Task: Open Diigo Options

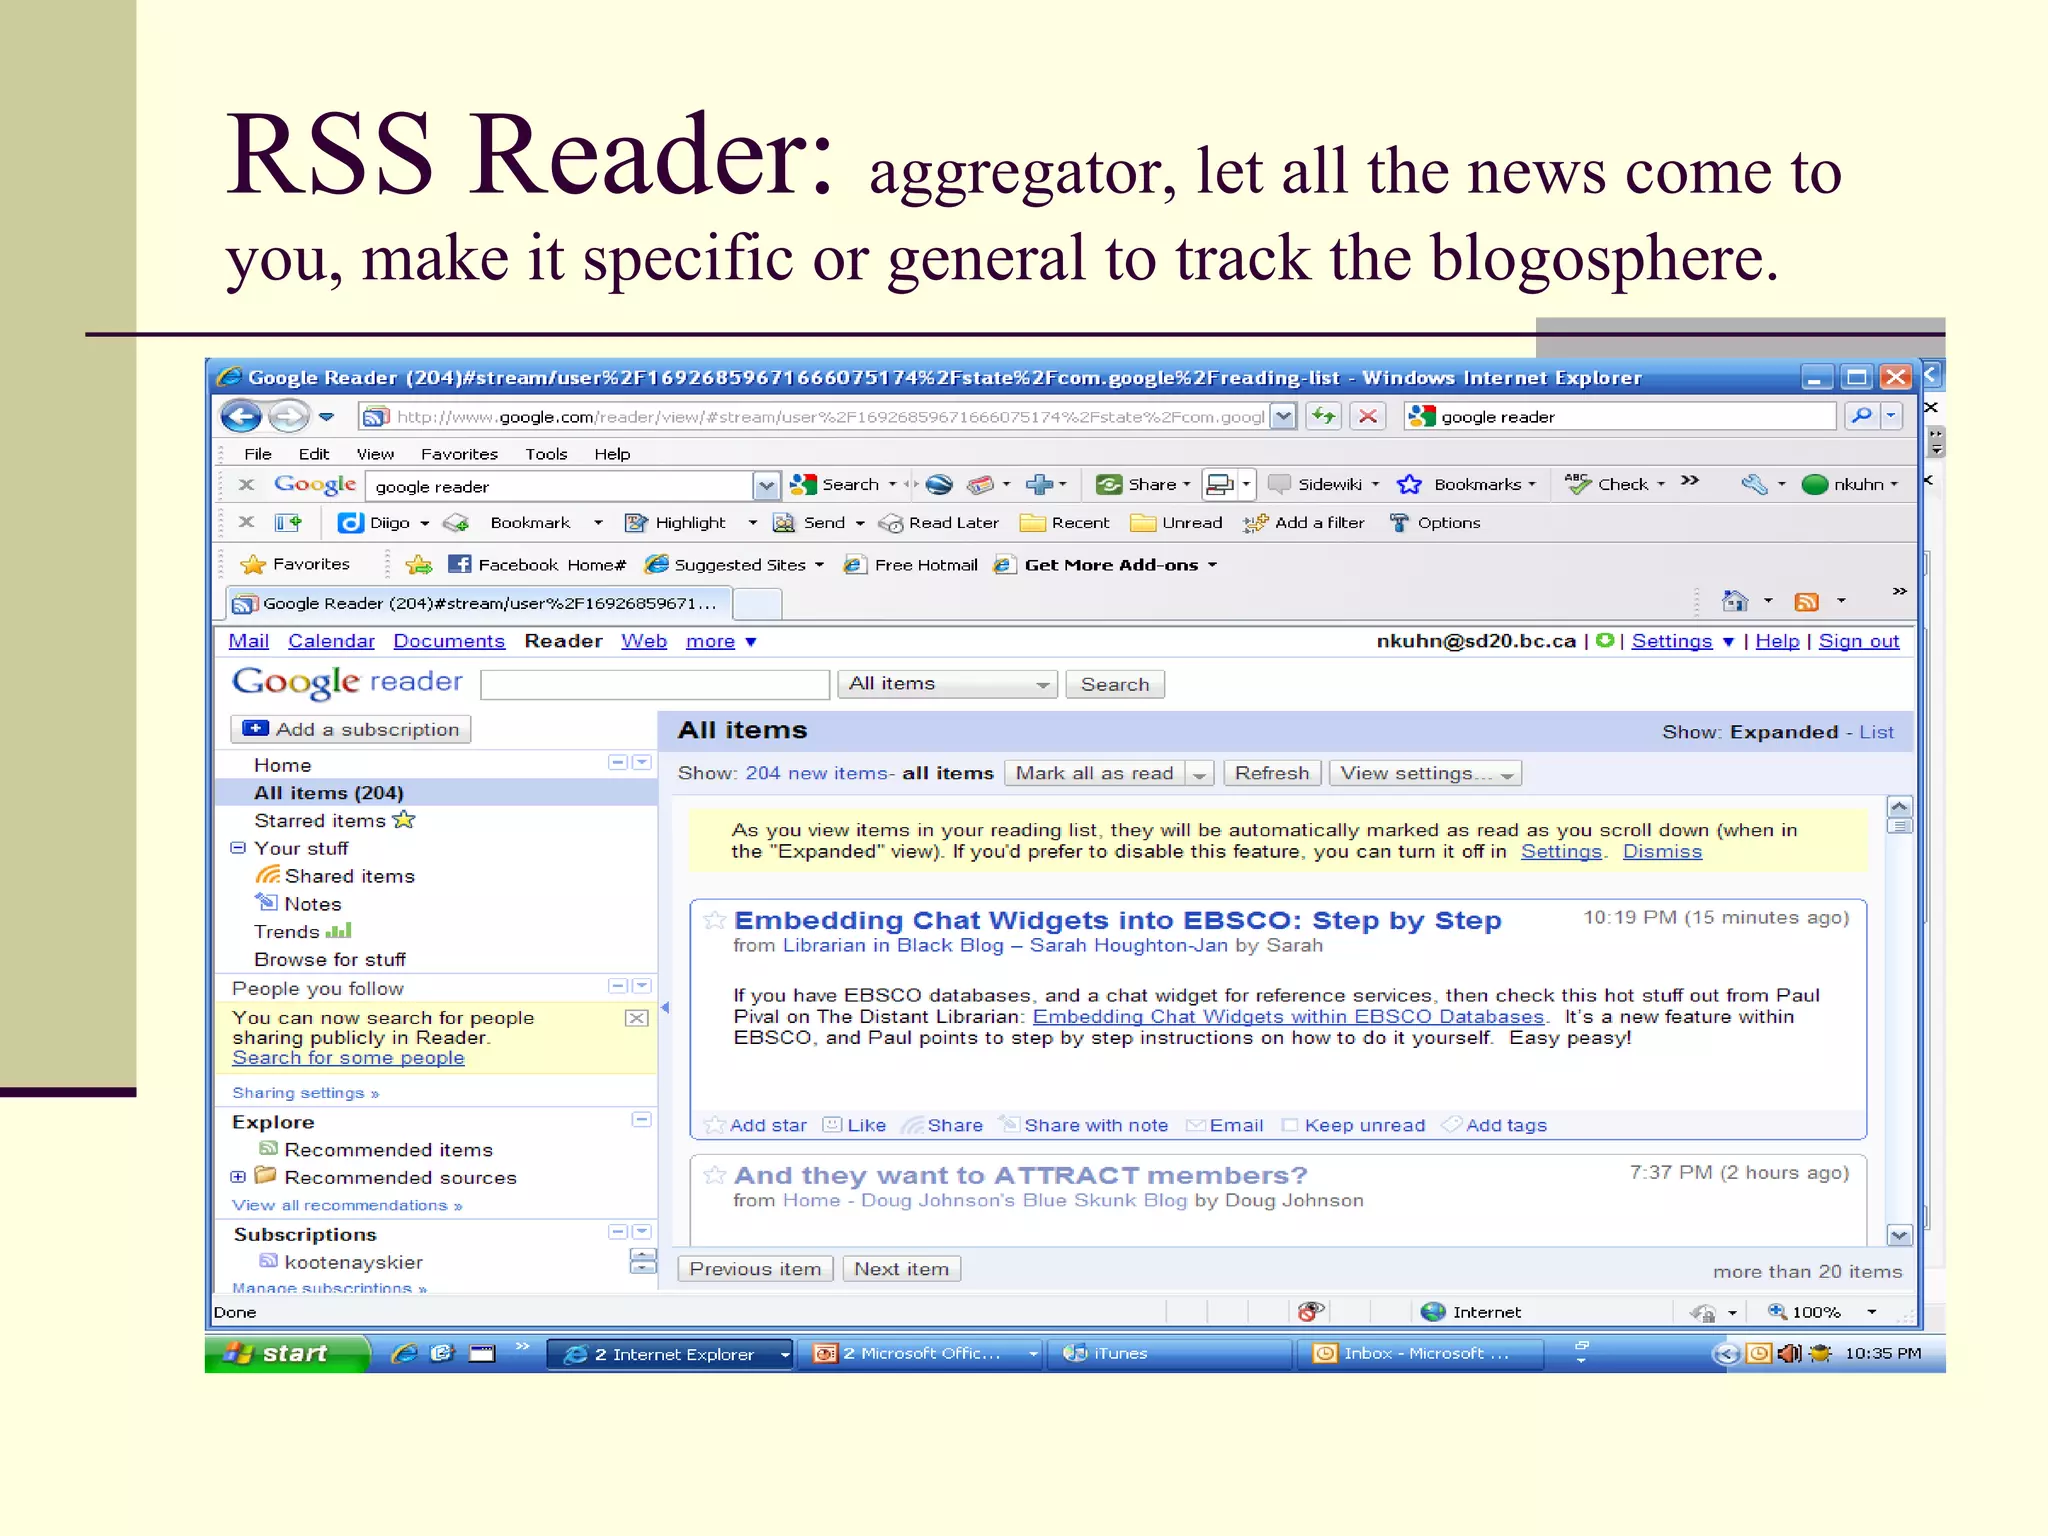Action: tap(1434, 523)
